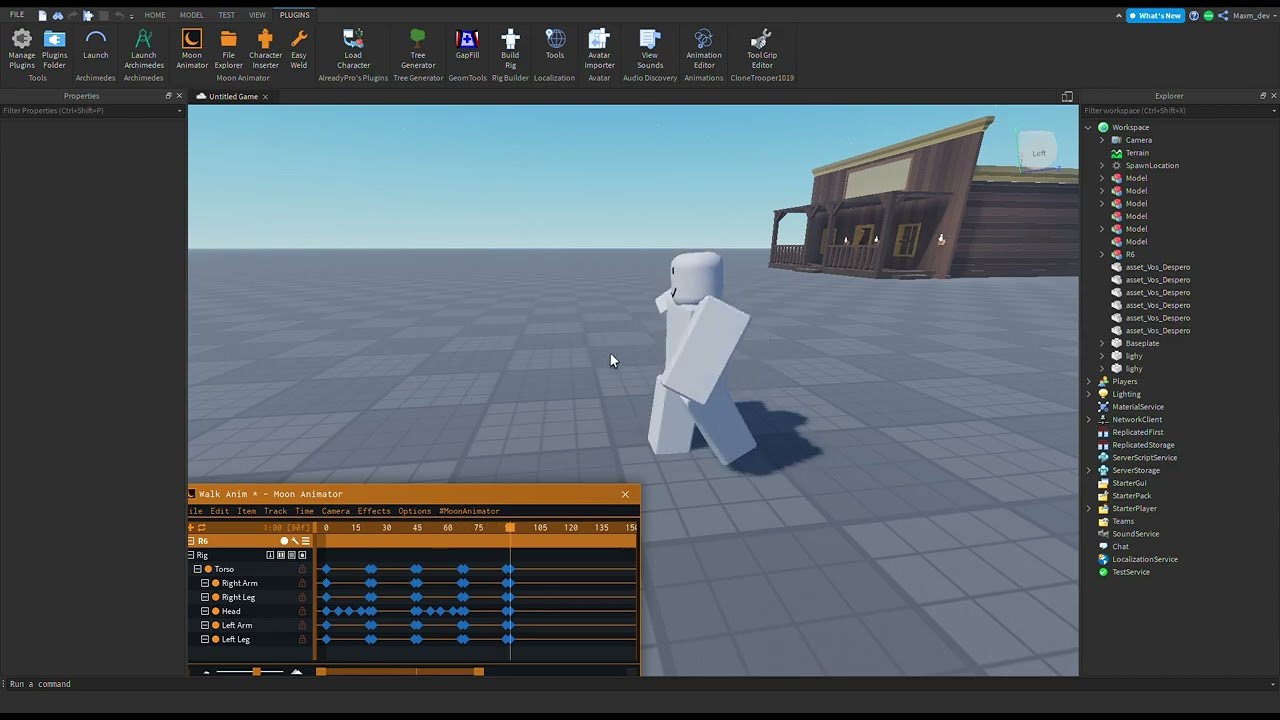Click the add item plus icon in Moon Animator
The image size is (1280, 720).
tap(191, 527)
